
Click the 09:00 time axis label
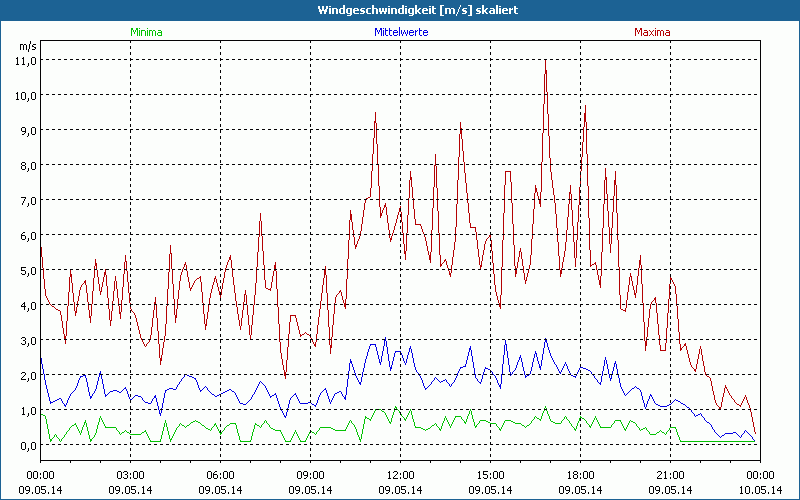(x=310, y=474)
